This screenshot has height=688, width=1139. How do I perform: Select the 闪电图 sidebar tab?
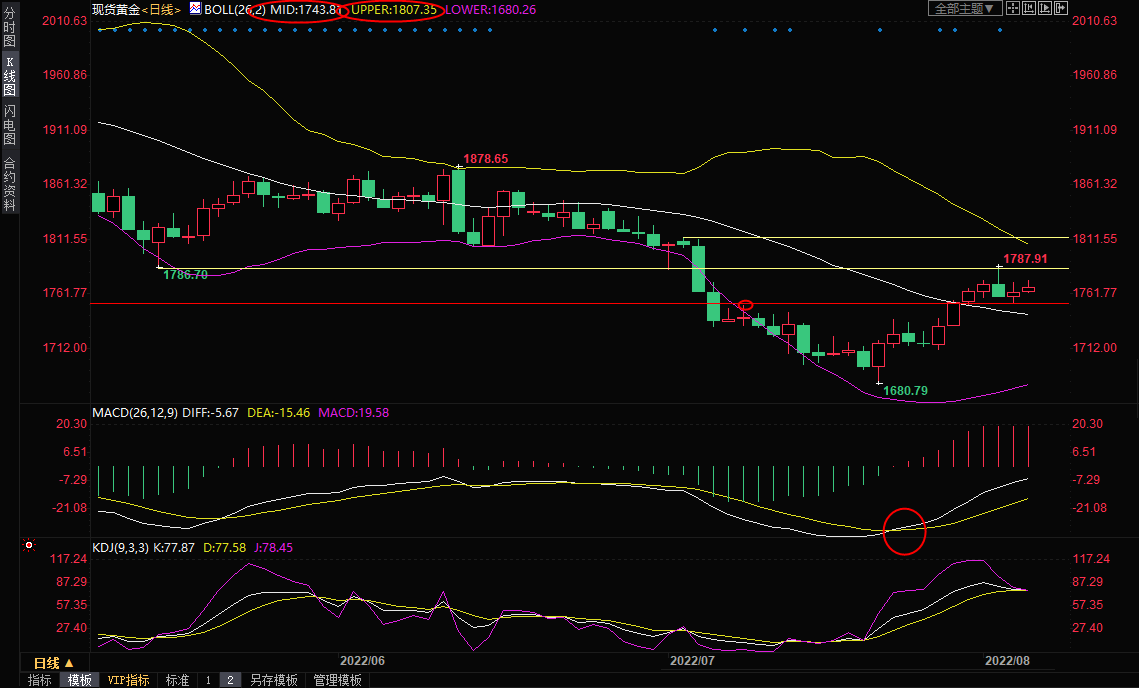click(9, 124)
